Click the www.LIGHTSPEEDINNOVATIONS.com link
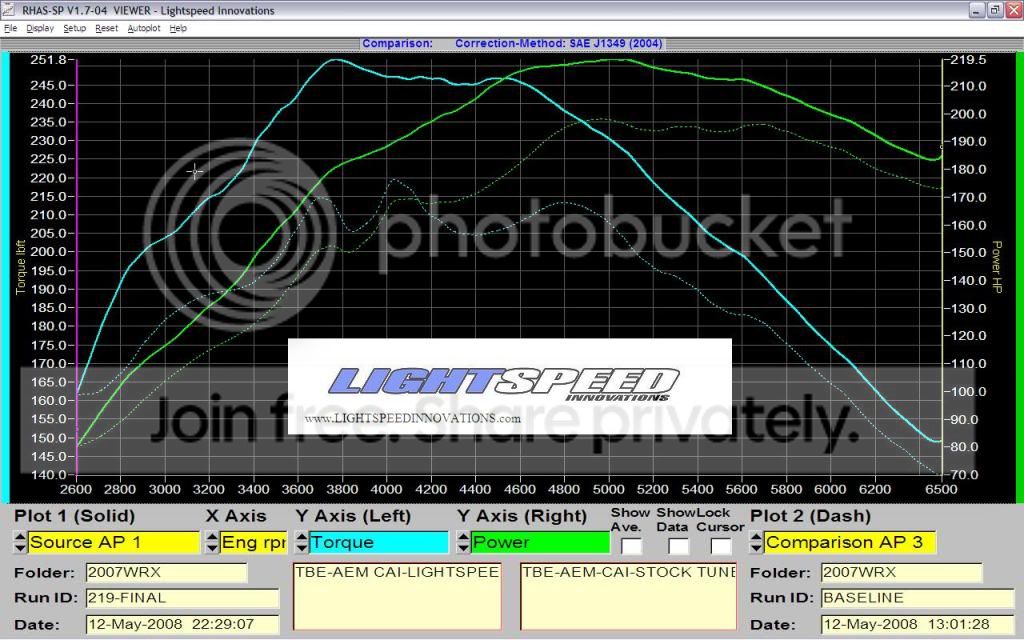The image size is (1024, 640). point(412,418)
